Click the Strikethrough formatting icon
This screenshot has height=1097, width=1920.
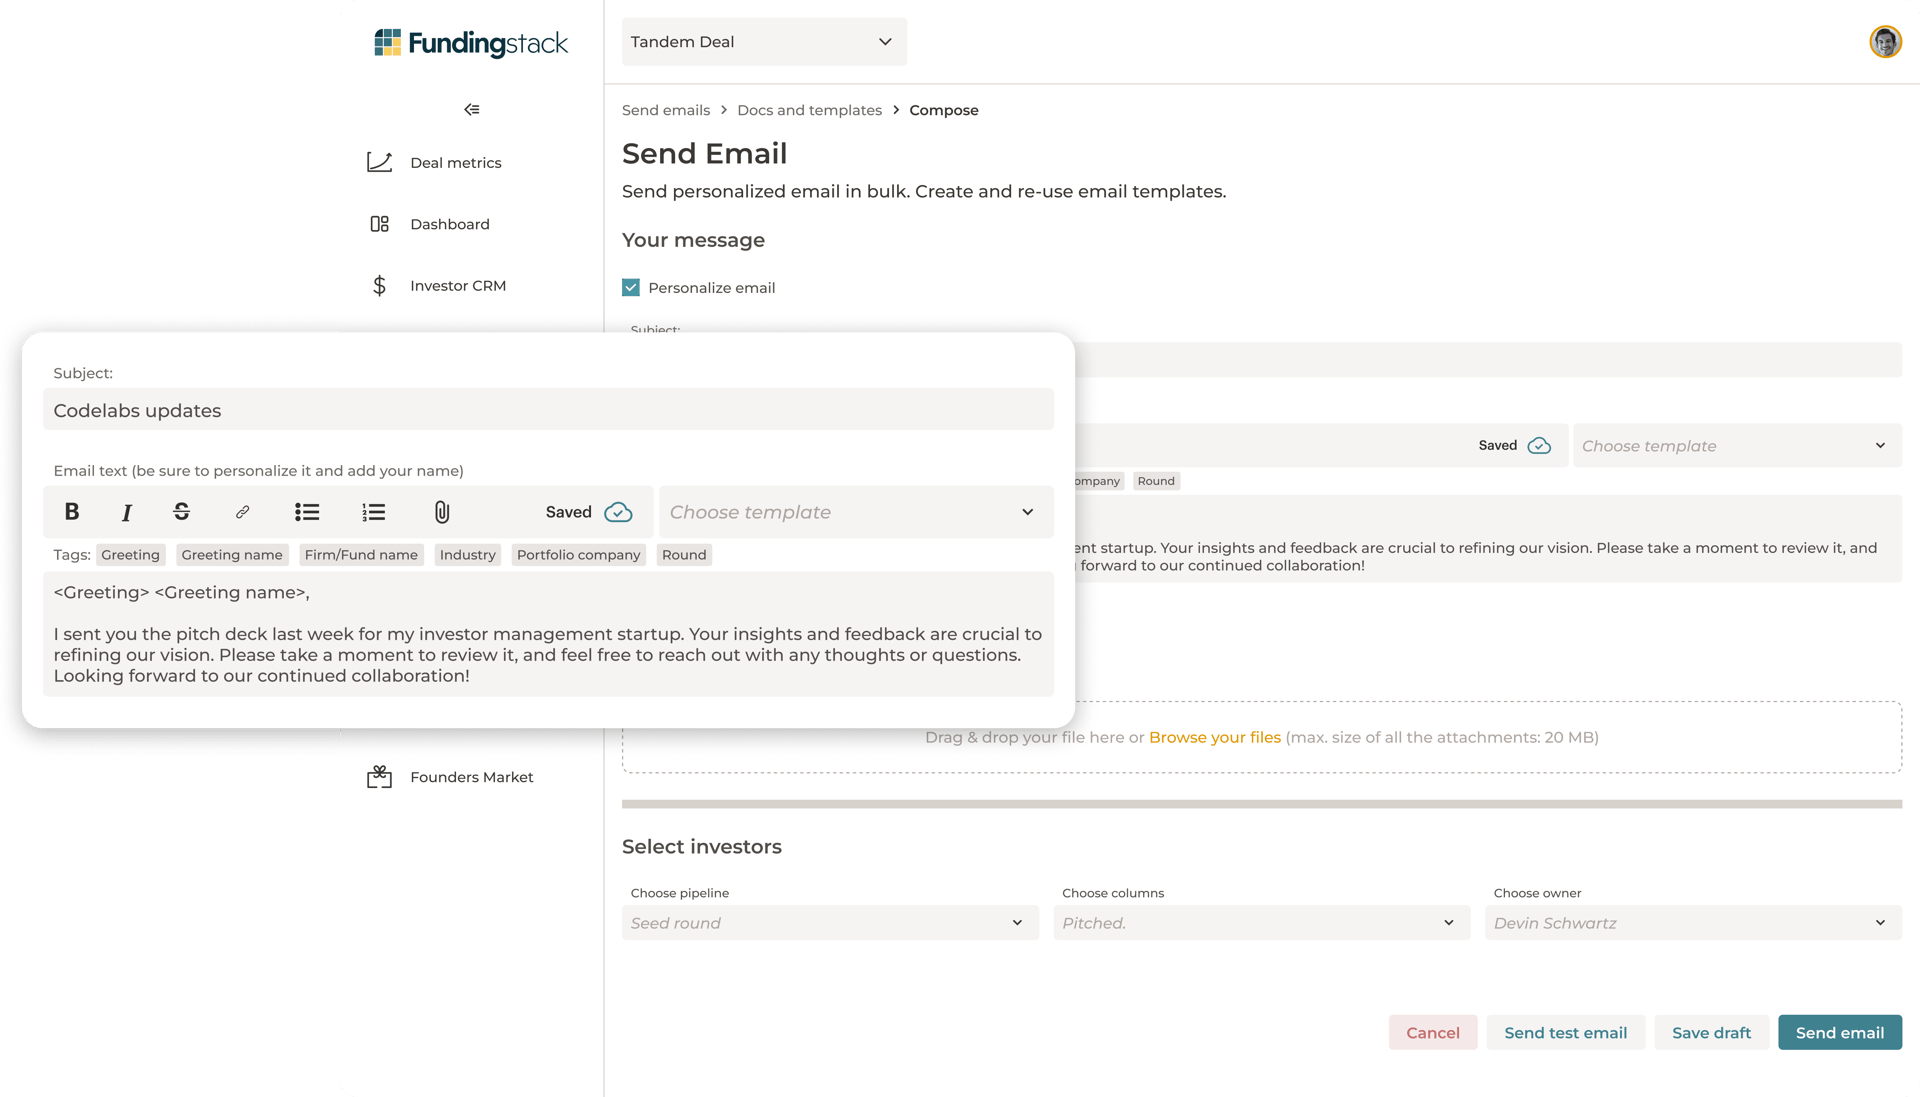pyautogui.click(x=182, y=512)
